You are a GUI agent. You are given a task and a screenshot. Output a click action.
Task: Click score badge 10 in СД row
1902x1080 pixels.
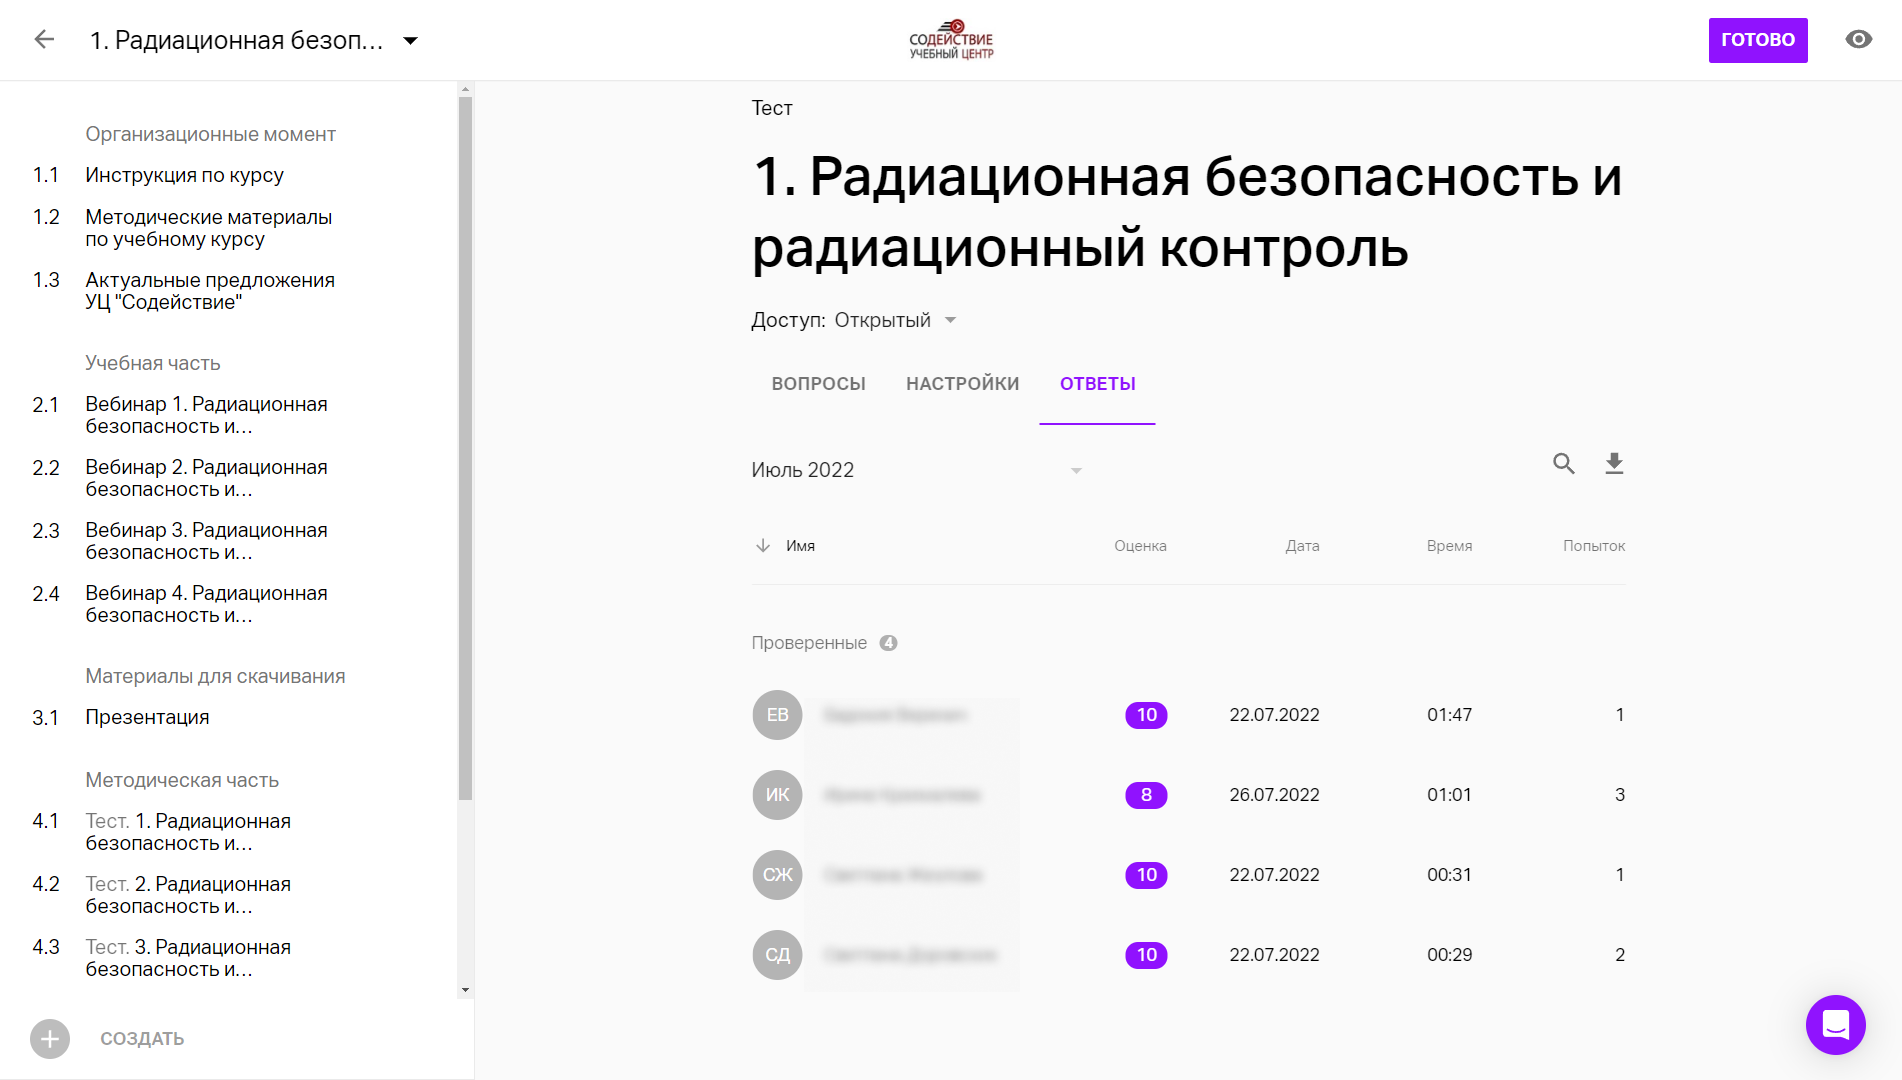click(x=1146, y=955)
